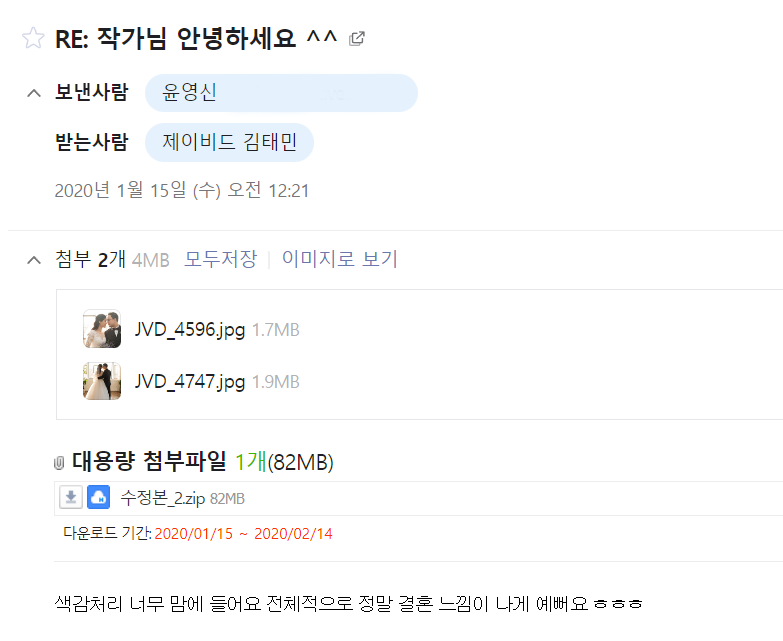The image size is (783, 641).
Task: Open the JVD_4747.jpg thumbnail preview
Action: tap(102, 381)
